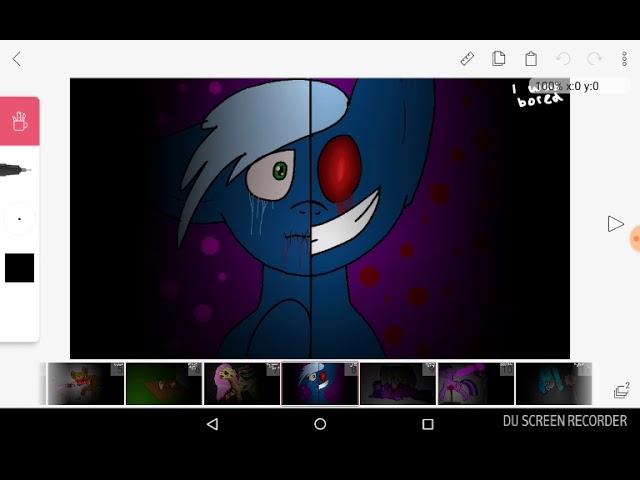The width and height of the screenshot is (640, 480).
Task: Select frame 5 thumbnail
Action: 86,384
